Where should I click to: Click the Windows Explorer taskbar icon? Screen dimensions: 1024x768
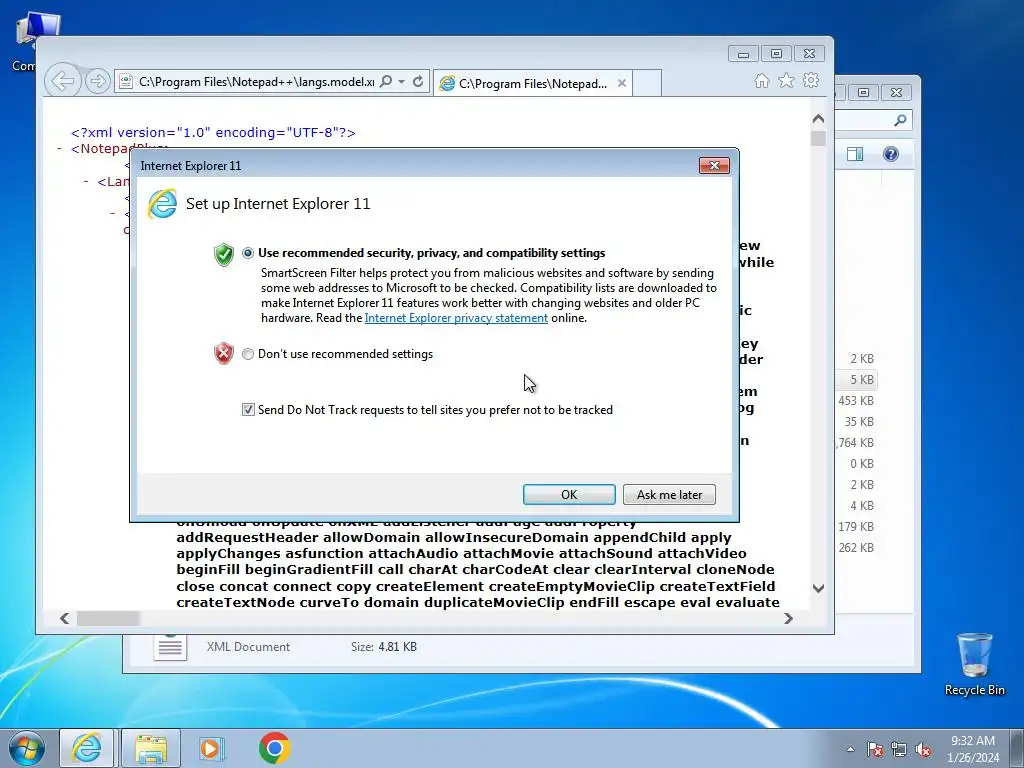[150, 748]
